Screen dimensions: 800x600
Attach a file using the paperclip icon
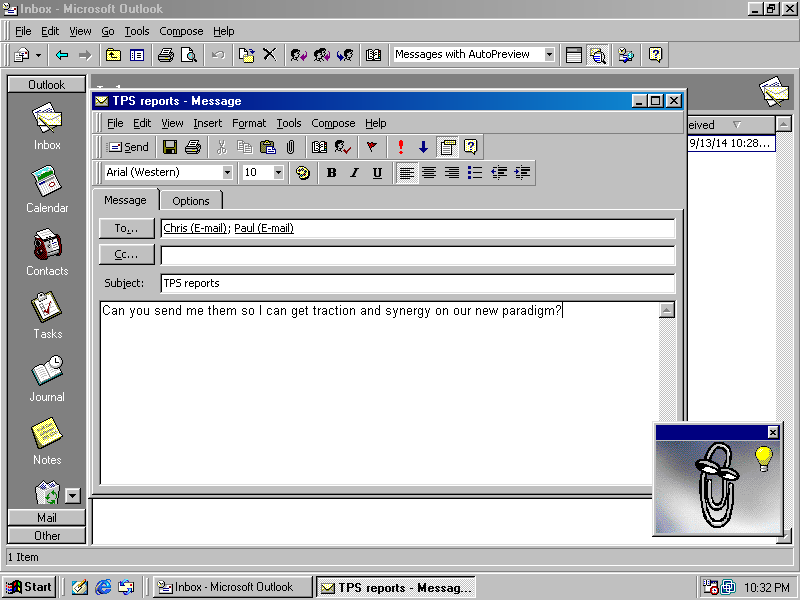coord(290,147)
